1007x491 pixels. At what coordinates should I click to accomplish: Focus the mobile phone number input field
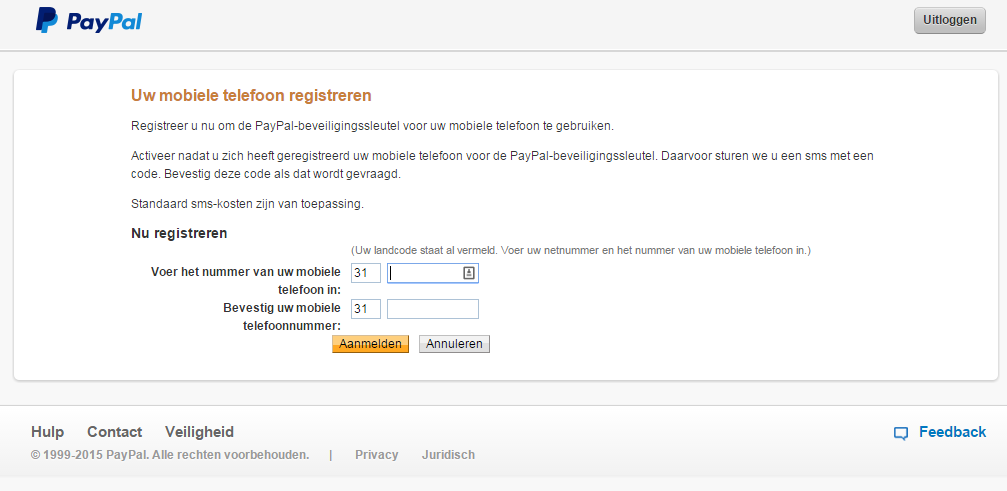[x=433, y=273]
